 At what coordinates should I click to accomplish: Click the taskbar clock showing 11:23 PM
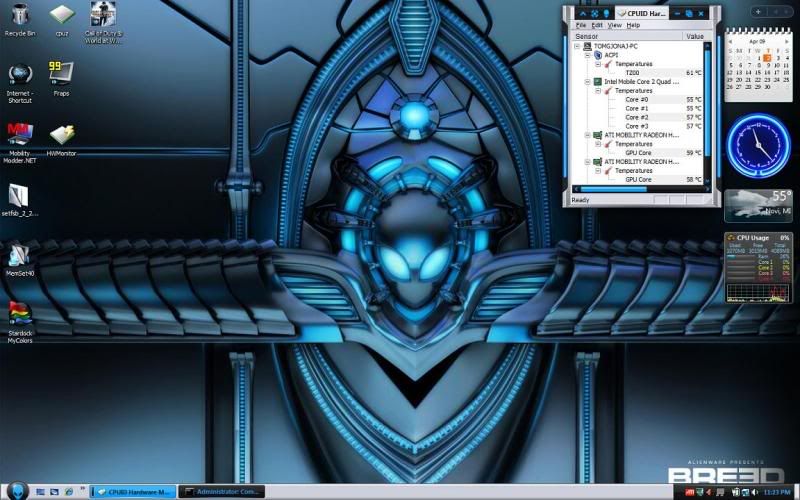pos(777,492)
